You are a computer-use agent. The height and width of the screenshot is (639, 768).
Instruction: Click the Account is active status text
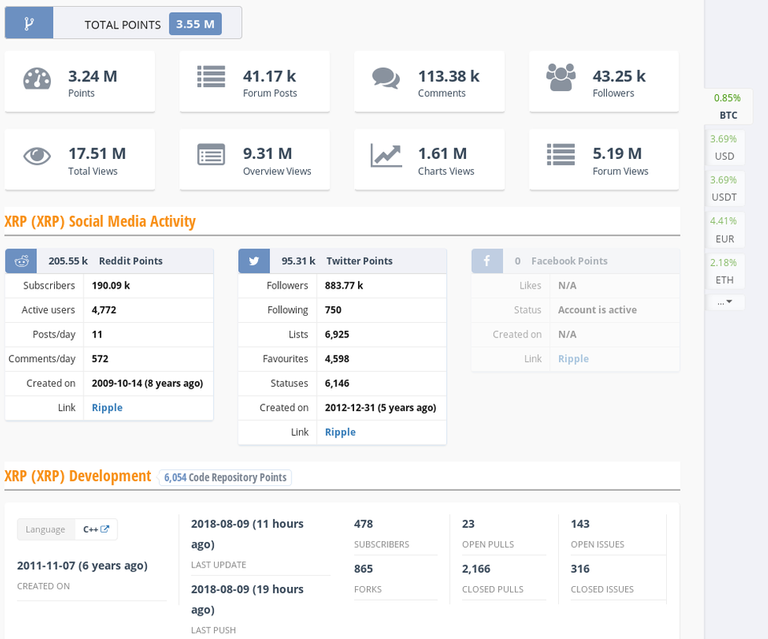[x=598, y=310]
